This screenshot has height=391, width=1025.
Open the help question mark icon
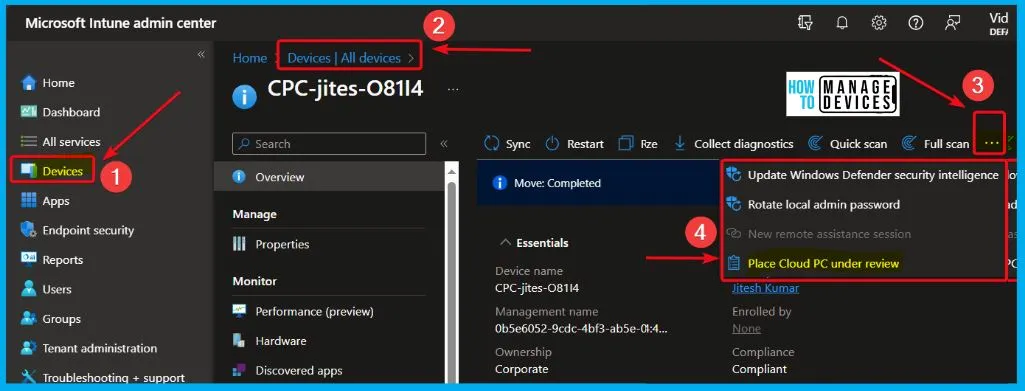915,23
